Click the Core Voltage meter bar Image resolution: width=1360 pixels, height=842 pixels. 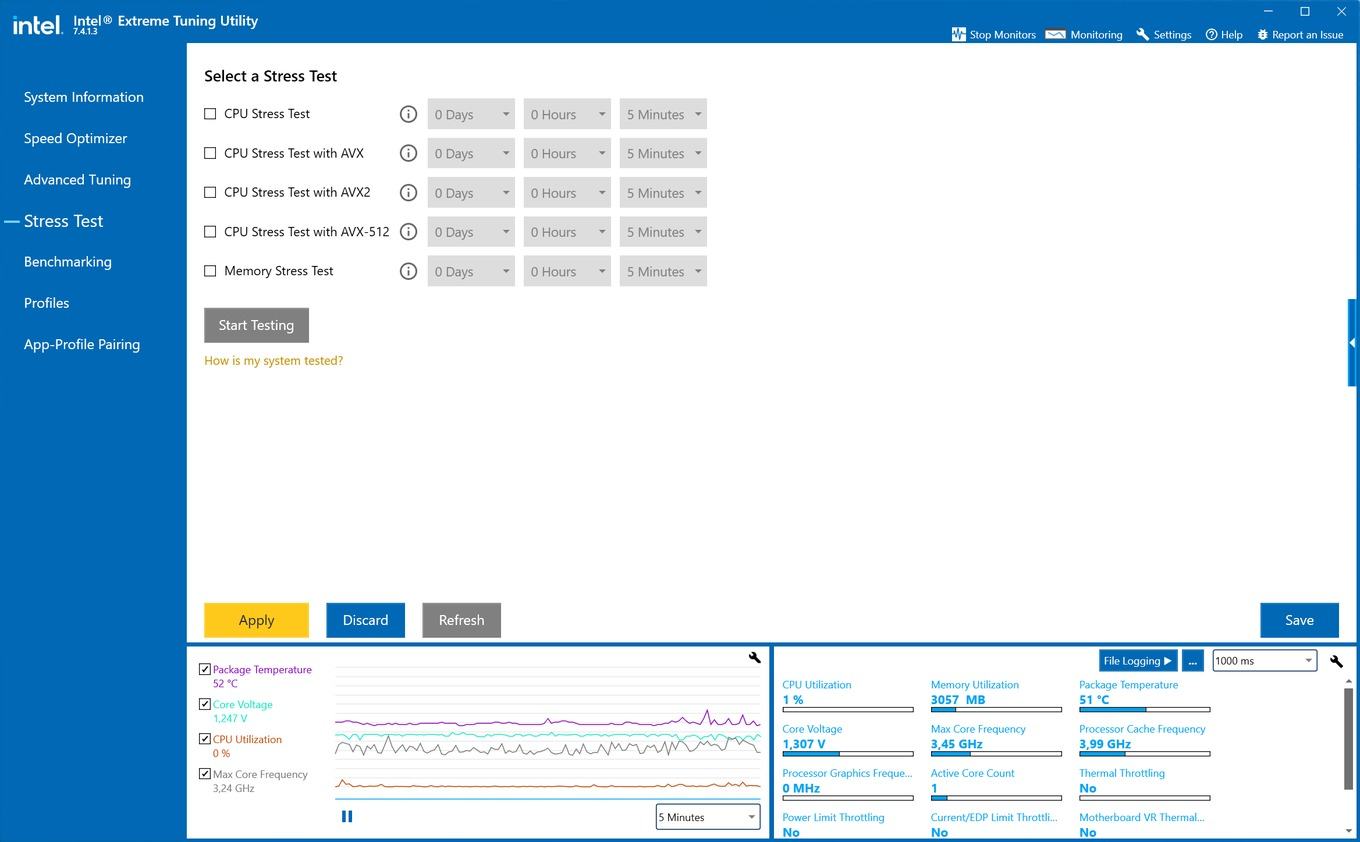pyautogui.click(x=848, y=754)
